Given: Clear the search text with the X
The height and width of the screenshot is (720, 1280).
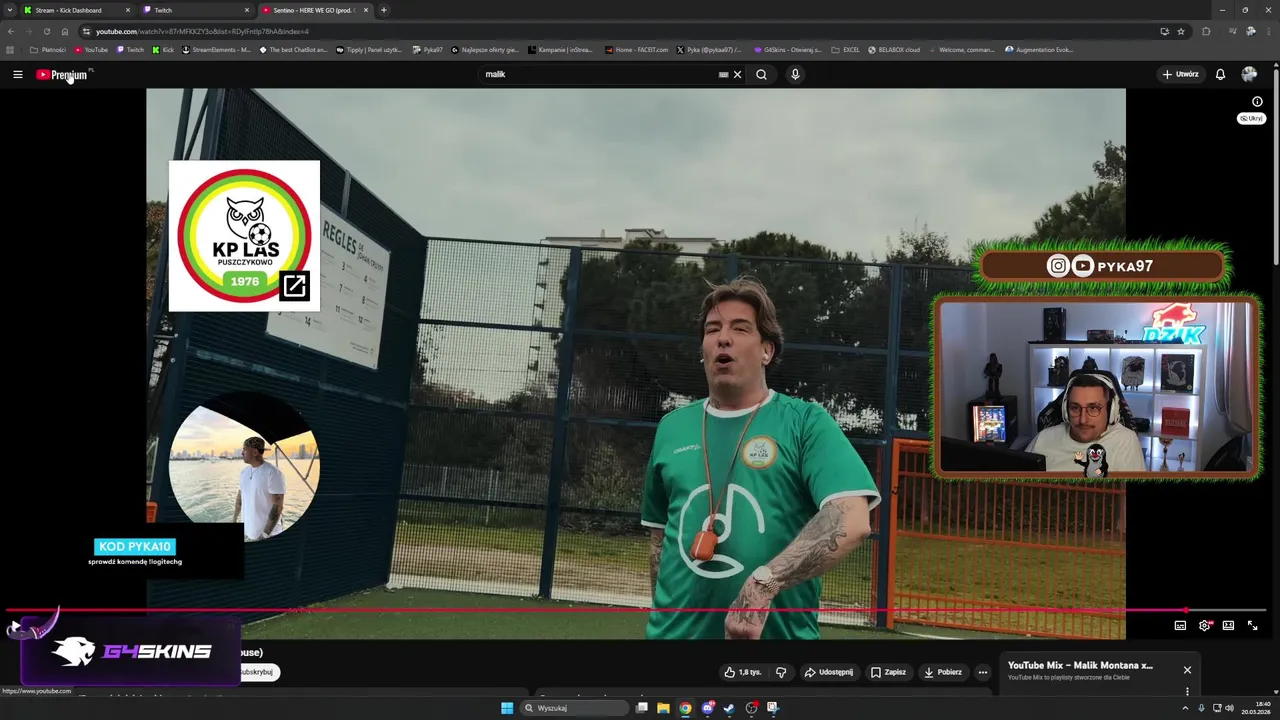Looking at the screenshot, I should click(738, 74).
